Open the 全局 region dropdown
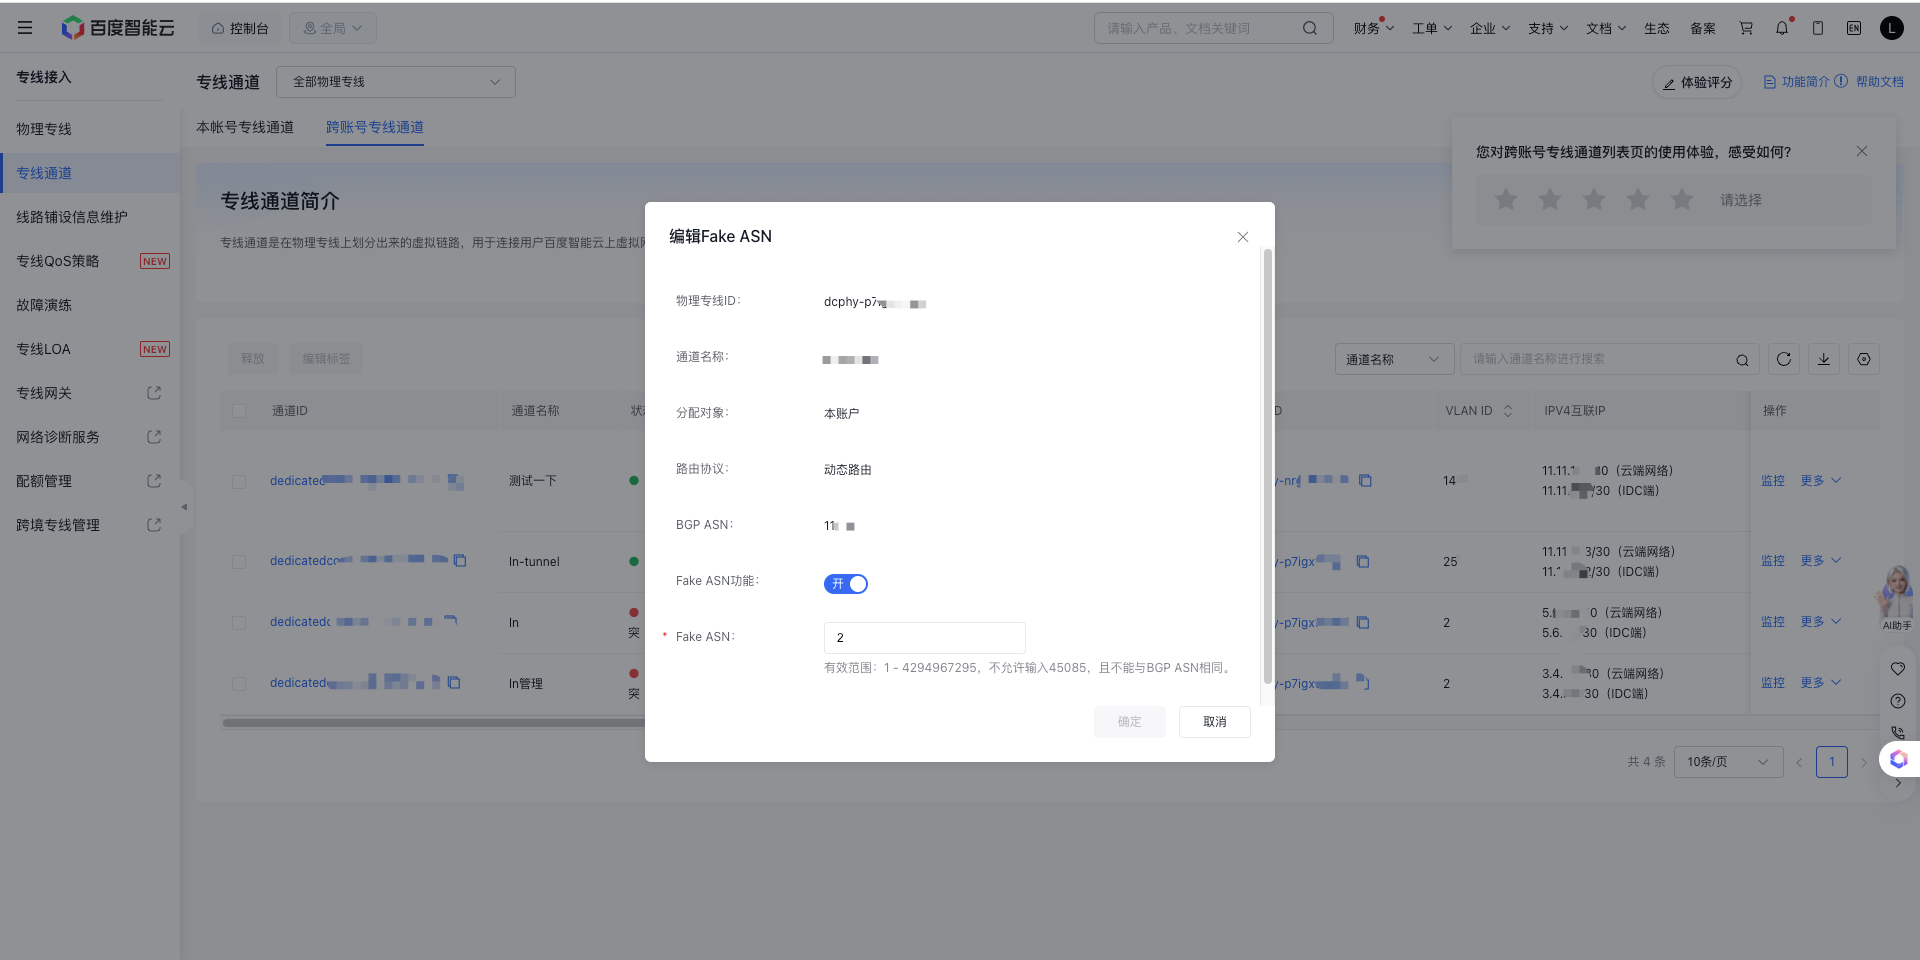The image size is (1920, 960). [333, 28]
